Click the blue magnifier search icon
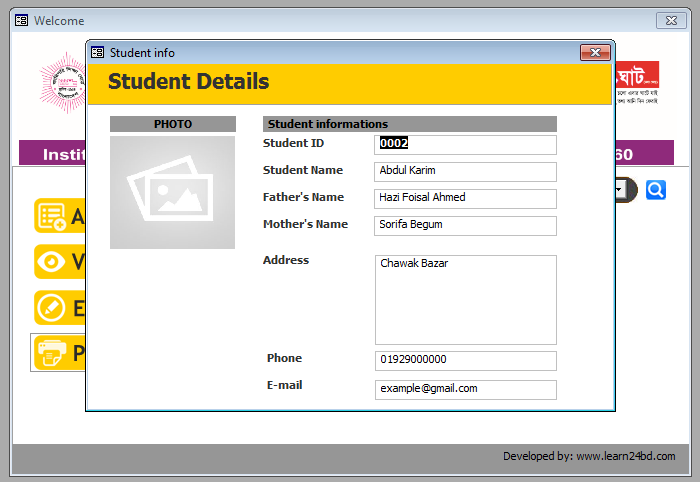The width and height of the screenshot is (700, 482). [x=656, y=190]
